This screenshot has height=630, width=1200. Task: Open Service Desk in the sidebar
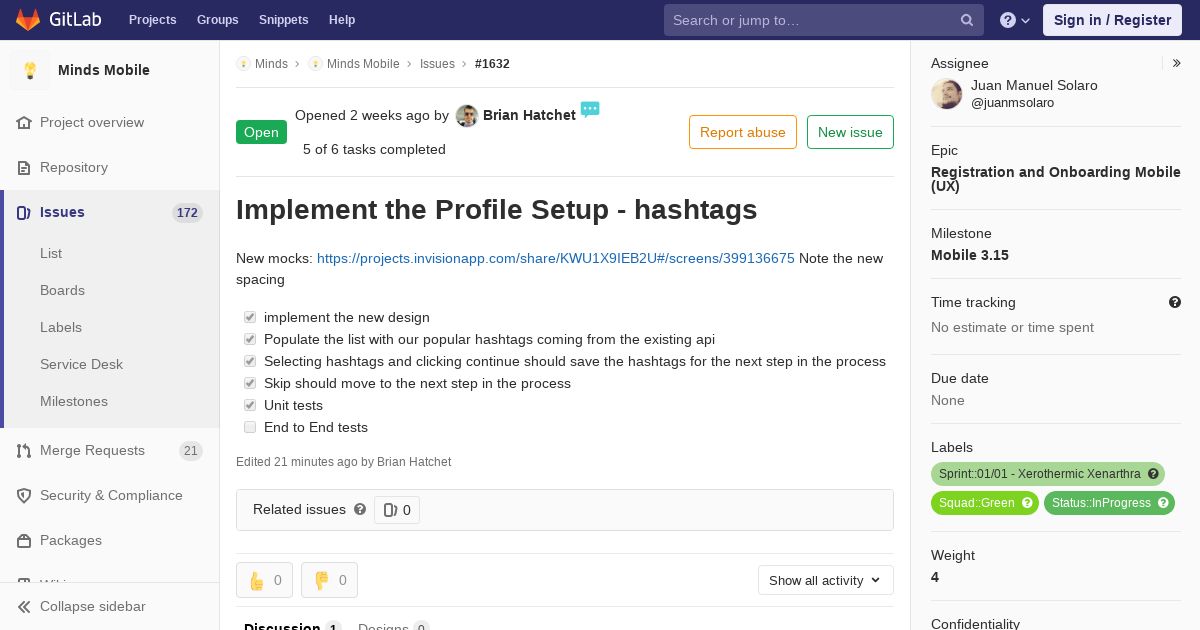point(81,364)
